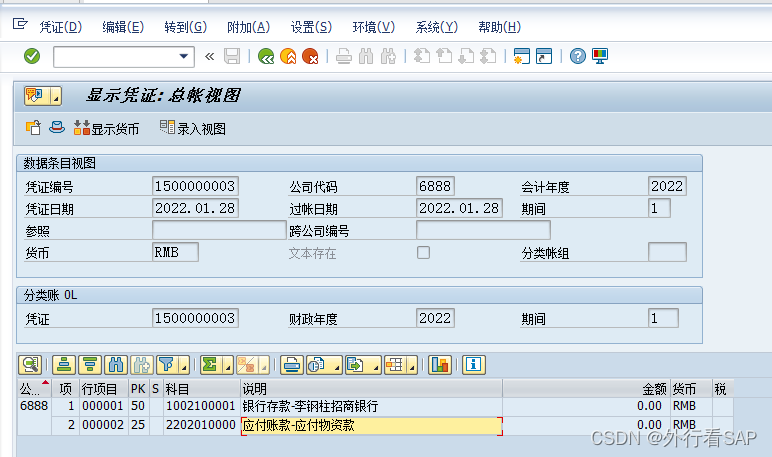Screen dimensions: 772x457
Task: Expand the Export dropdown arrow
Action: click(x=376, y=365)
